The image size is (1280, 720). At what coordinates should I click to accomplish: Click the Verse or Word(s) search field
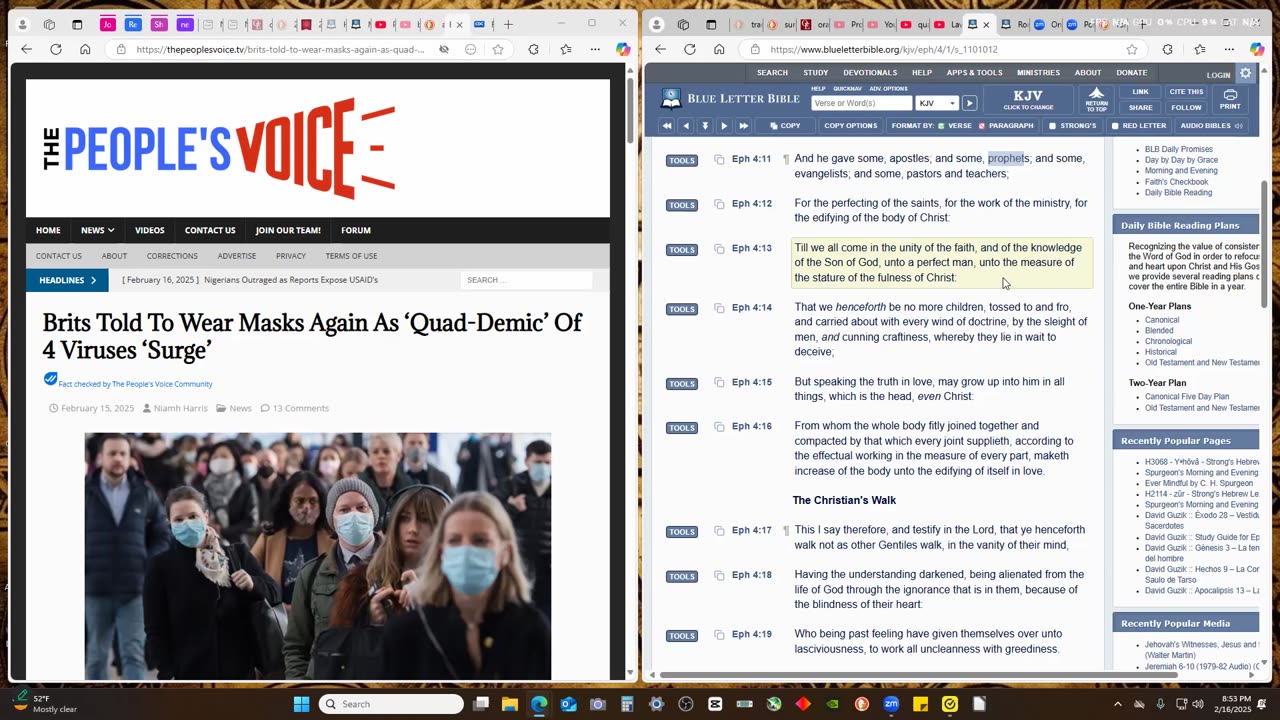[x=861, y=103]
